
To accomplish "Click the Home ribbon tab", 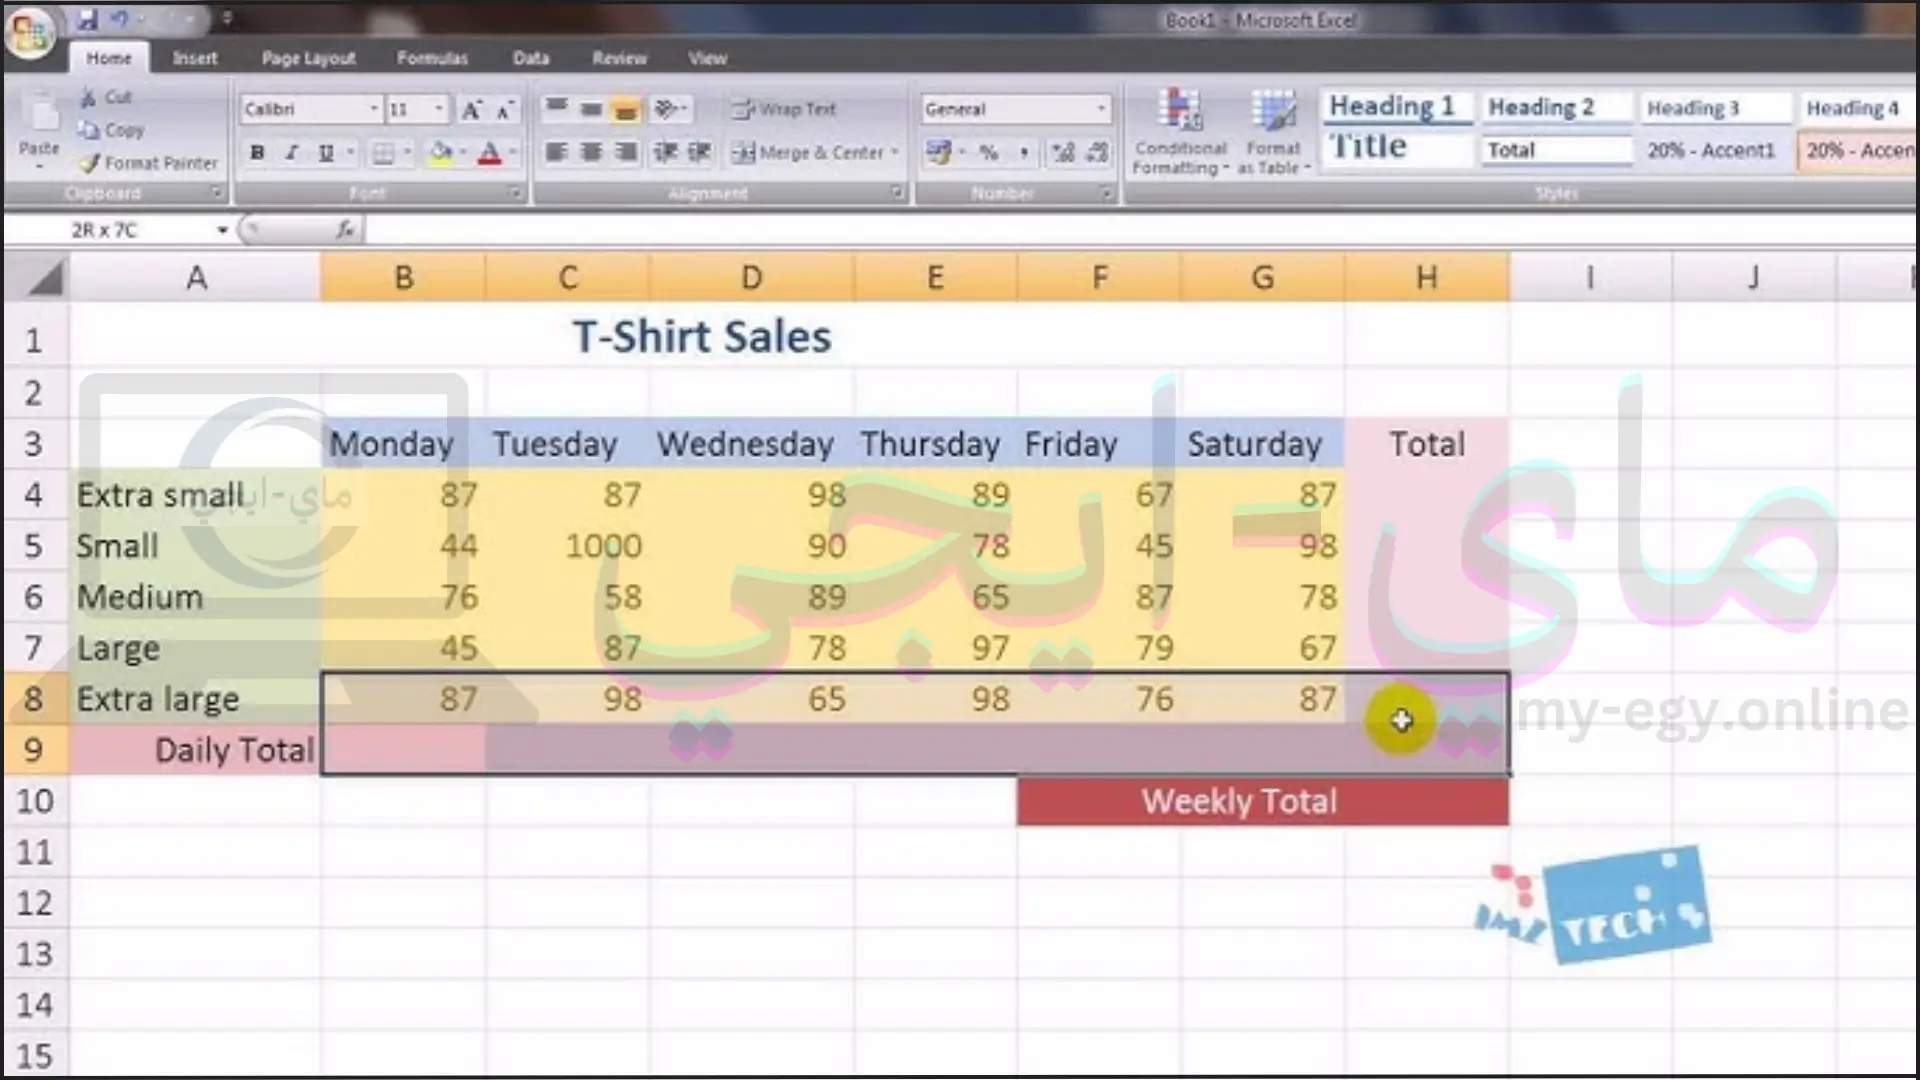I will pyautogui.click(x=109, y=57).
